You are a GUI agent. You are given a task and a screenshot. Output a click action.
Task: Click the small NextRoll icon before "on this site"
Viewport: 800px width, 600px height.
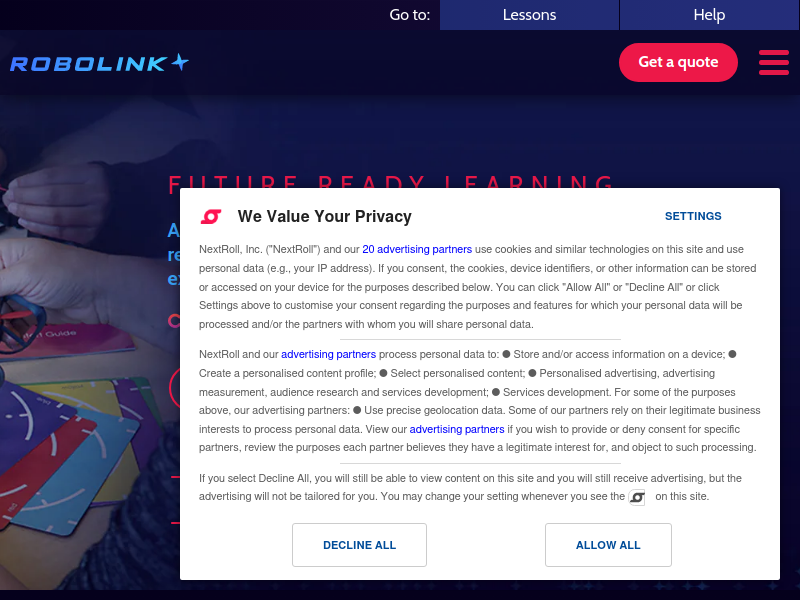pyautogui.click(x=637, y=497)
